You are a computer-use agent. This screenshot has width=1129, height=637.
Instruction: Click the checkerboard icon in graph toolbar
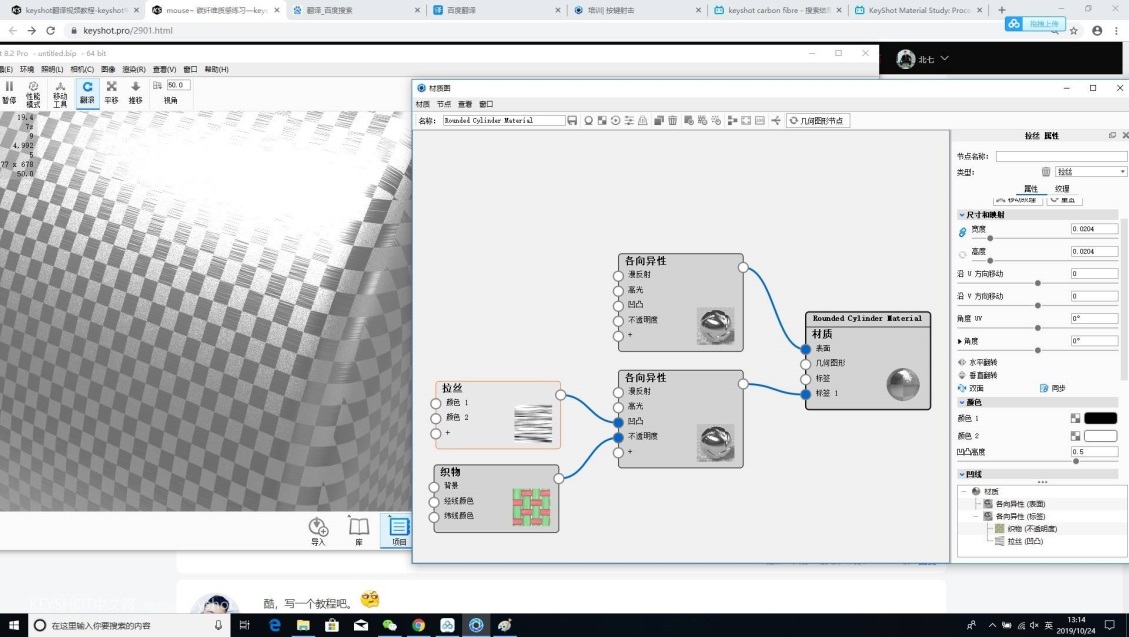click(x=602, y=121)
